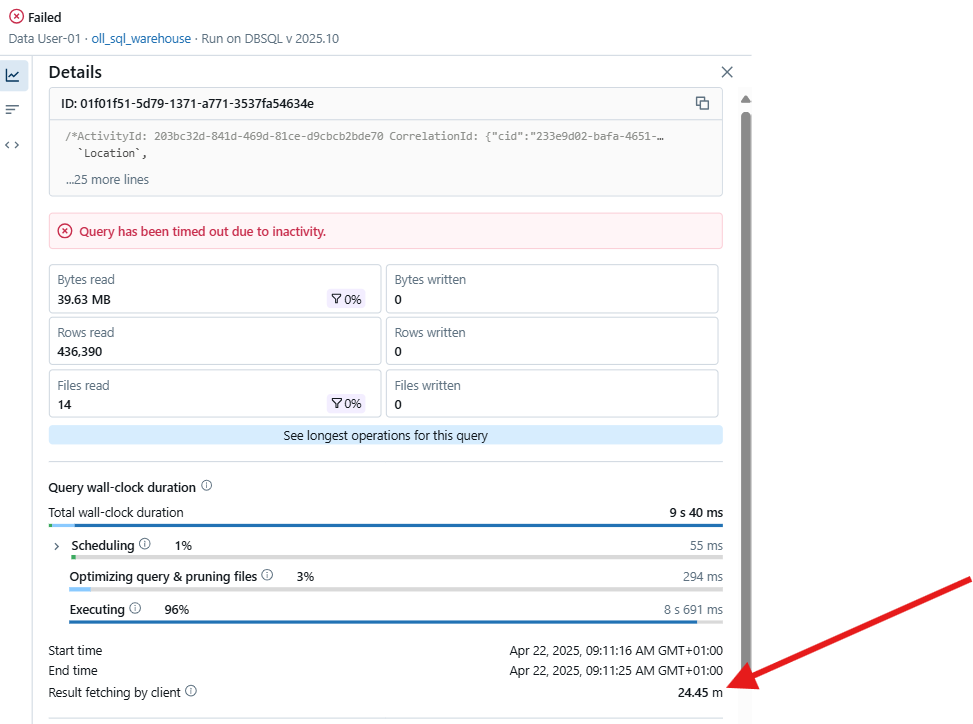Click the filter 0% icon on Bytes read

346,299
